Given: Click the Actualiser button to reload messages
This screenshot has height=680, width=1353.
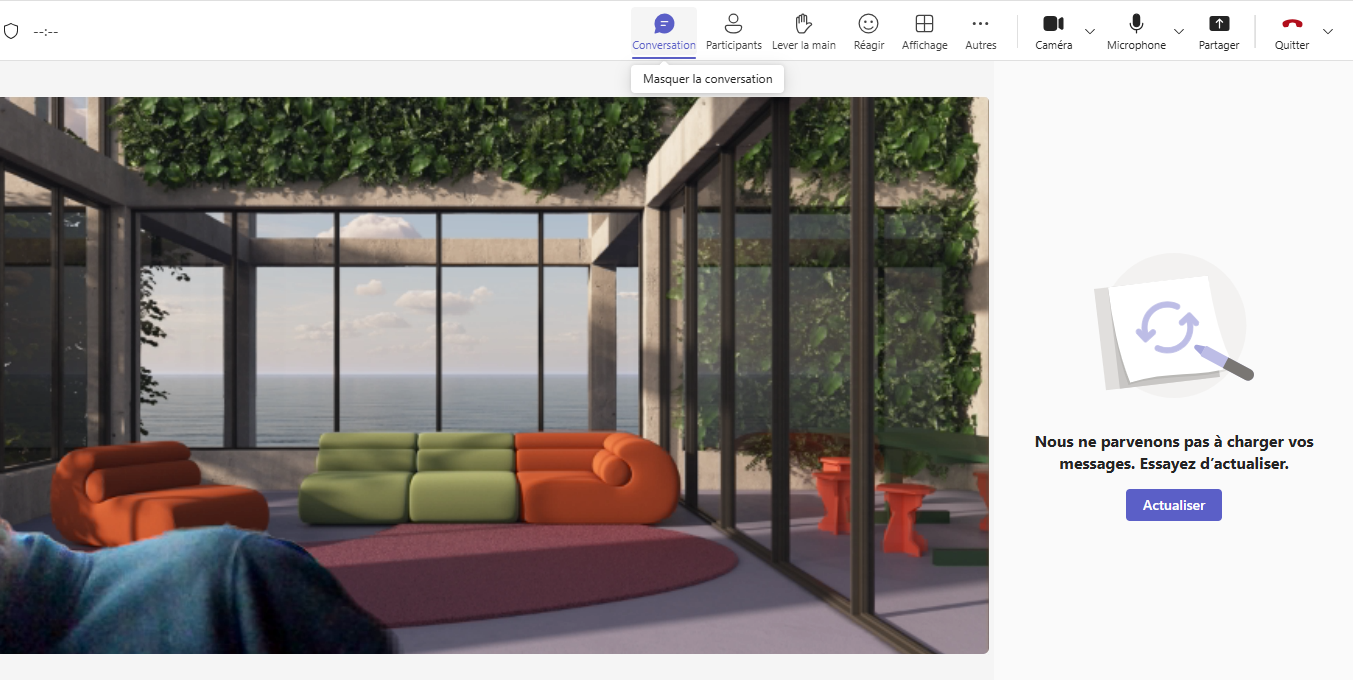Looking at the screenshot, I should pyautogui.click(x=1174, y=505).
